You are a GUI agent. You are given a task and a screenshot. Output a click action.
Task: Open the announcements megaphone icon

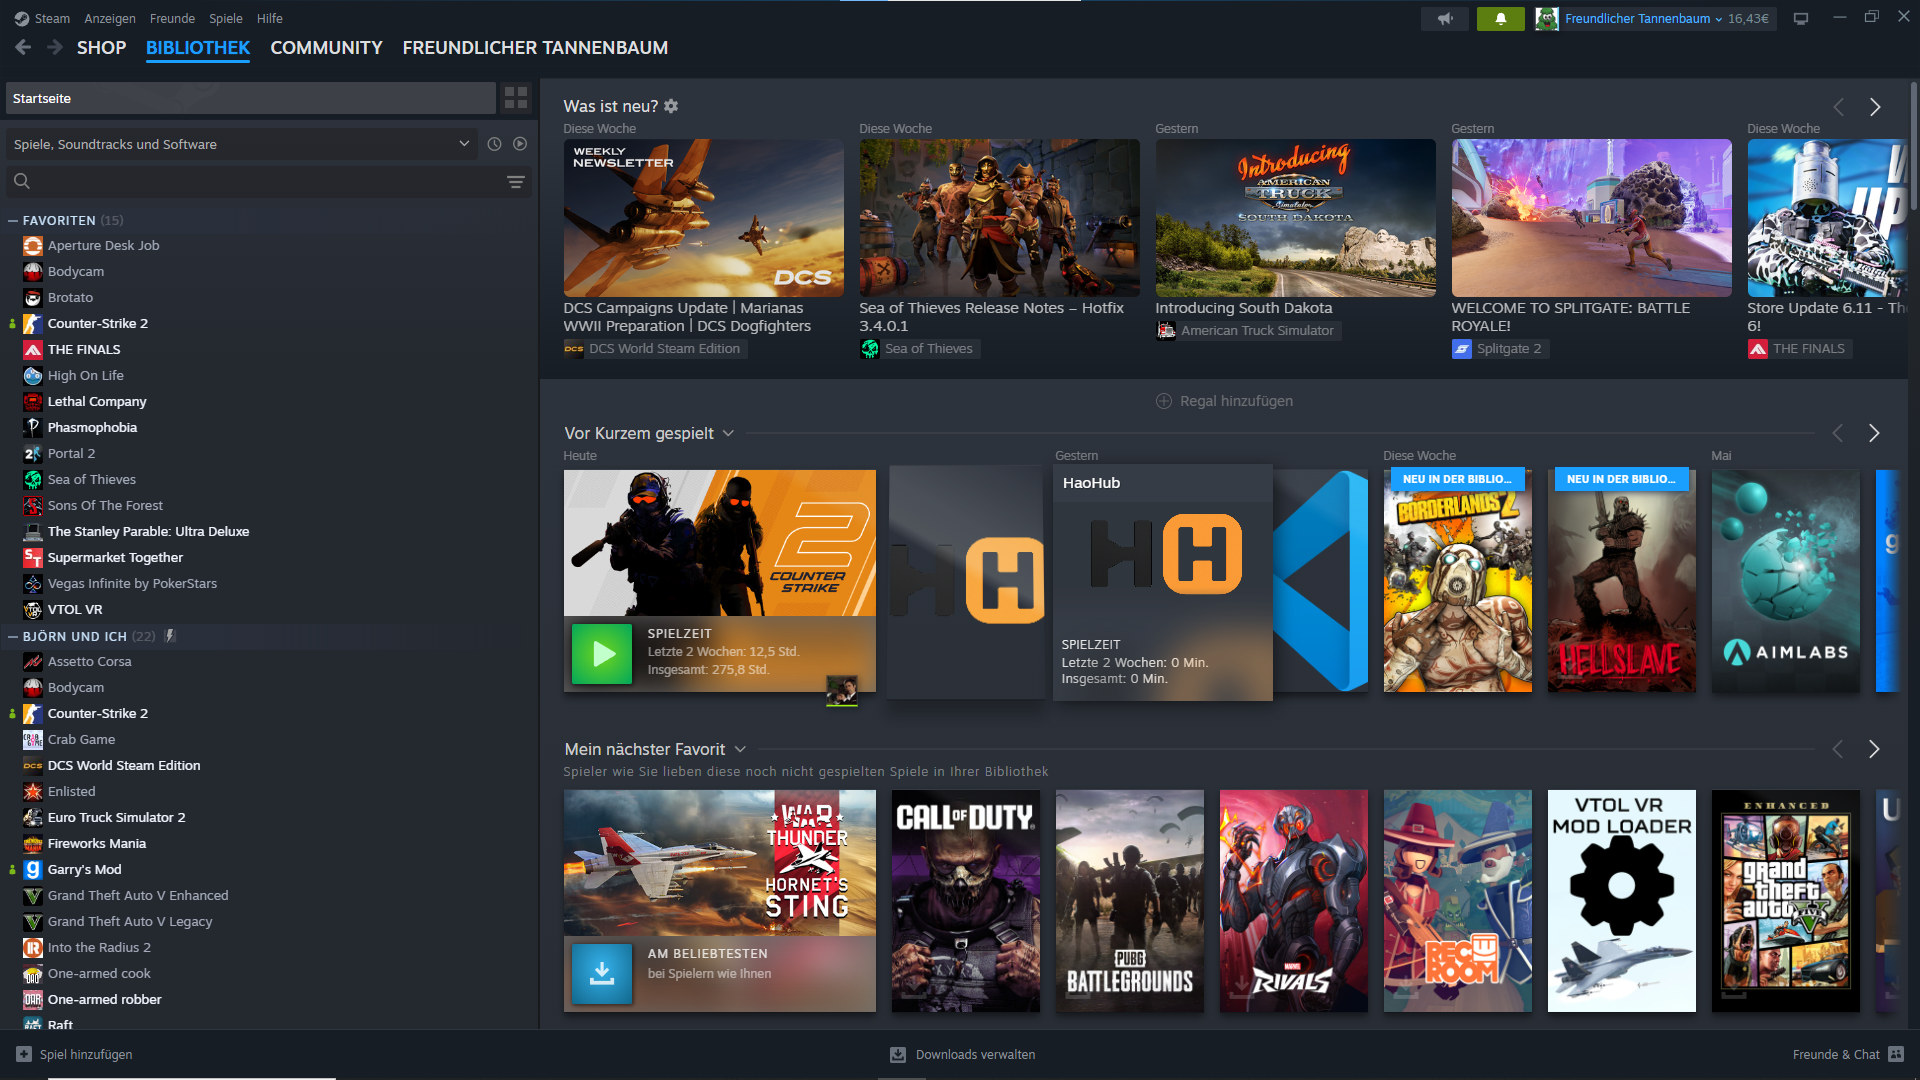tap(1445, 19)
